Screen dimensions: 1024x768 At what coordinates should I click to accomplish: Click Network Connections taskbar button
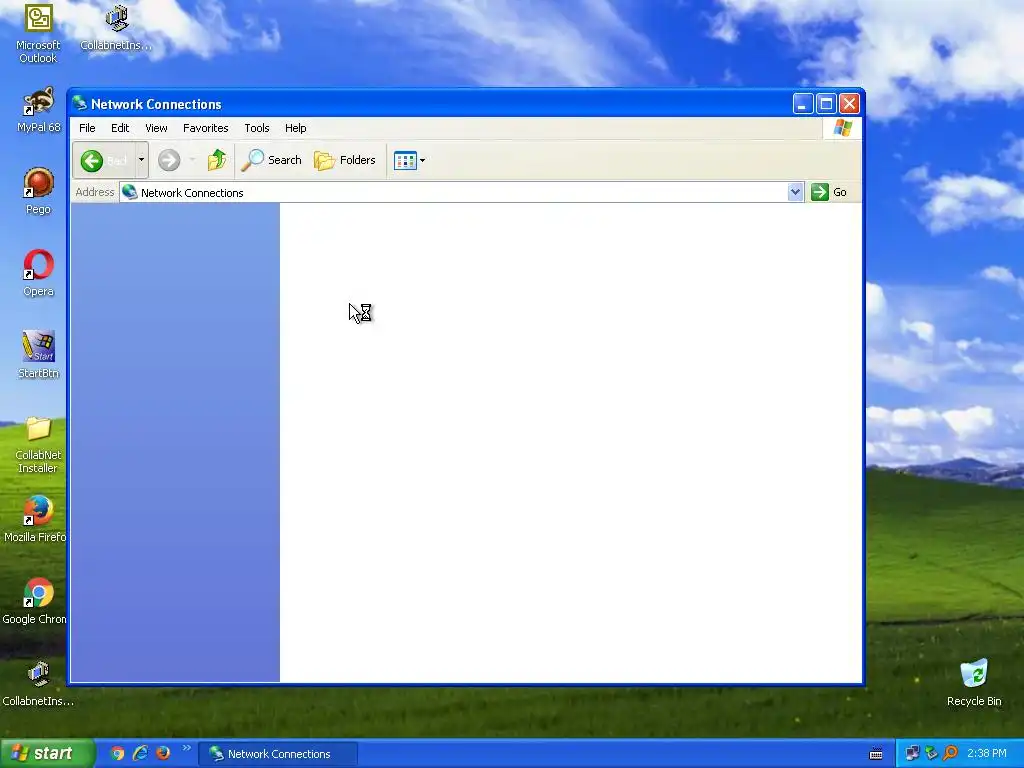pyautogui.click(x=278, y=754)
